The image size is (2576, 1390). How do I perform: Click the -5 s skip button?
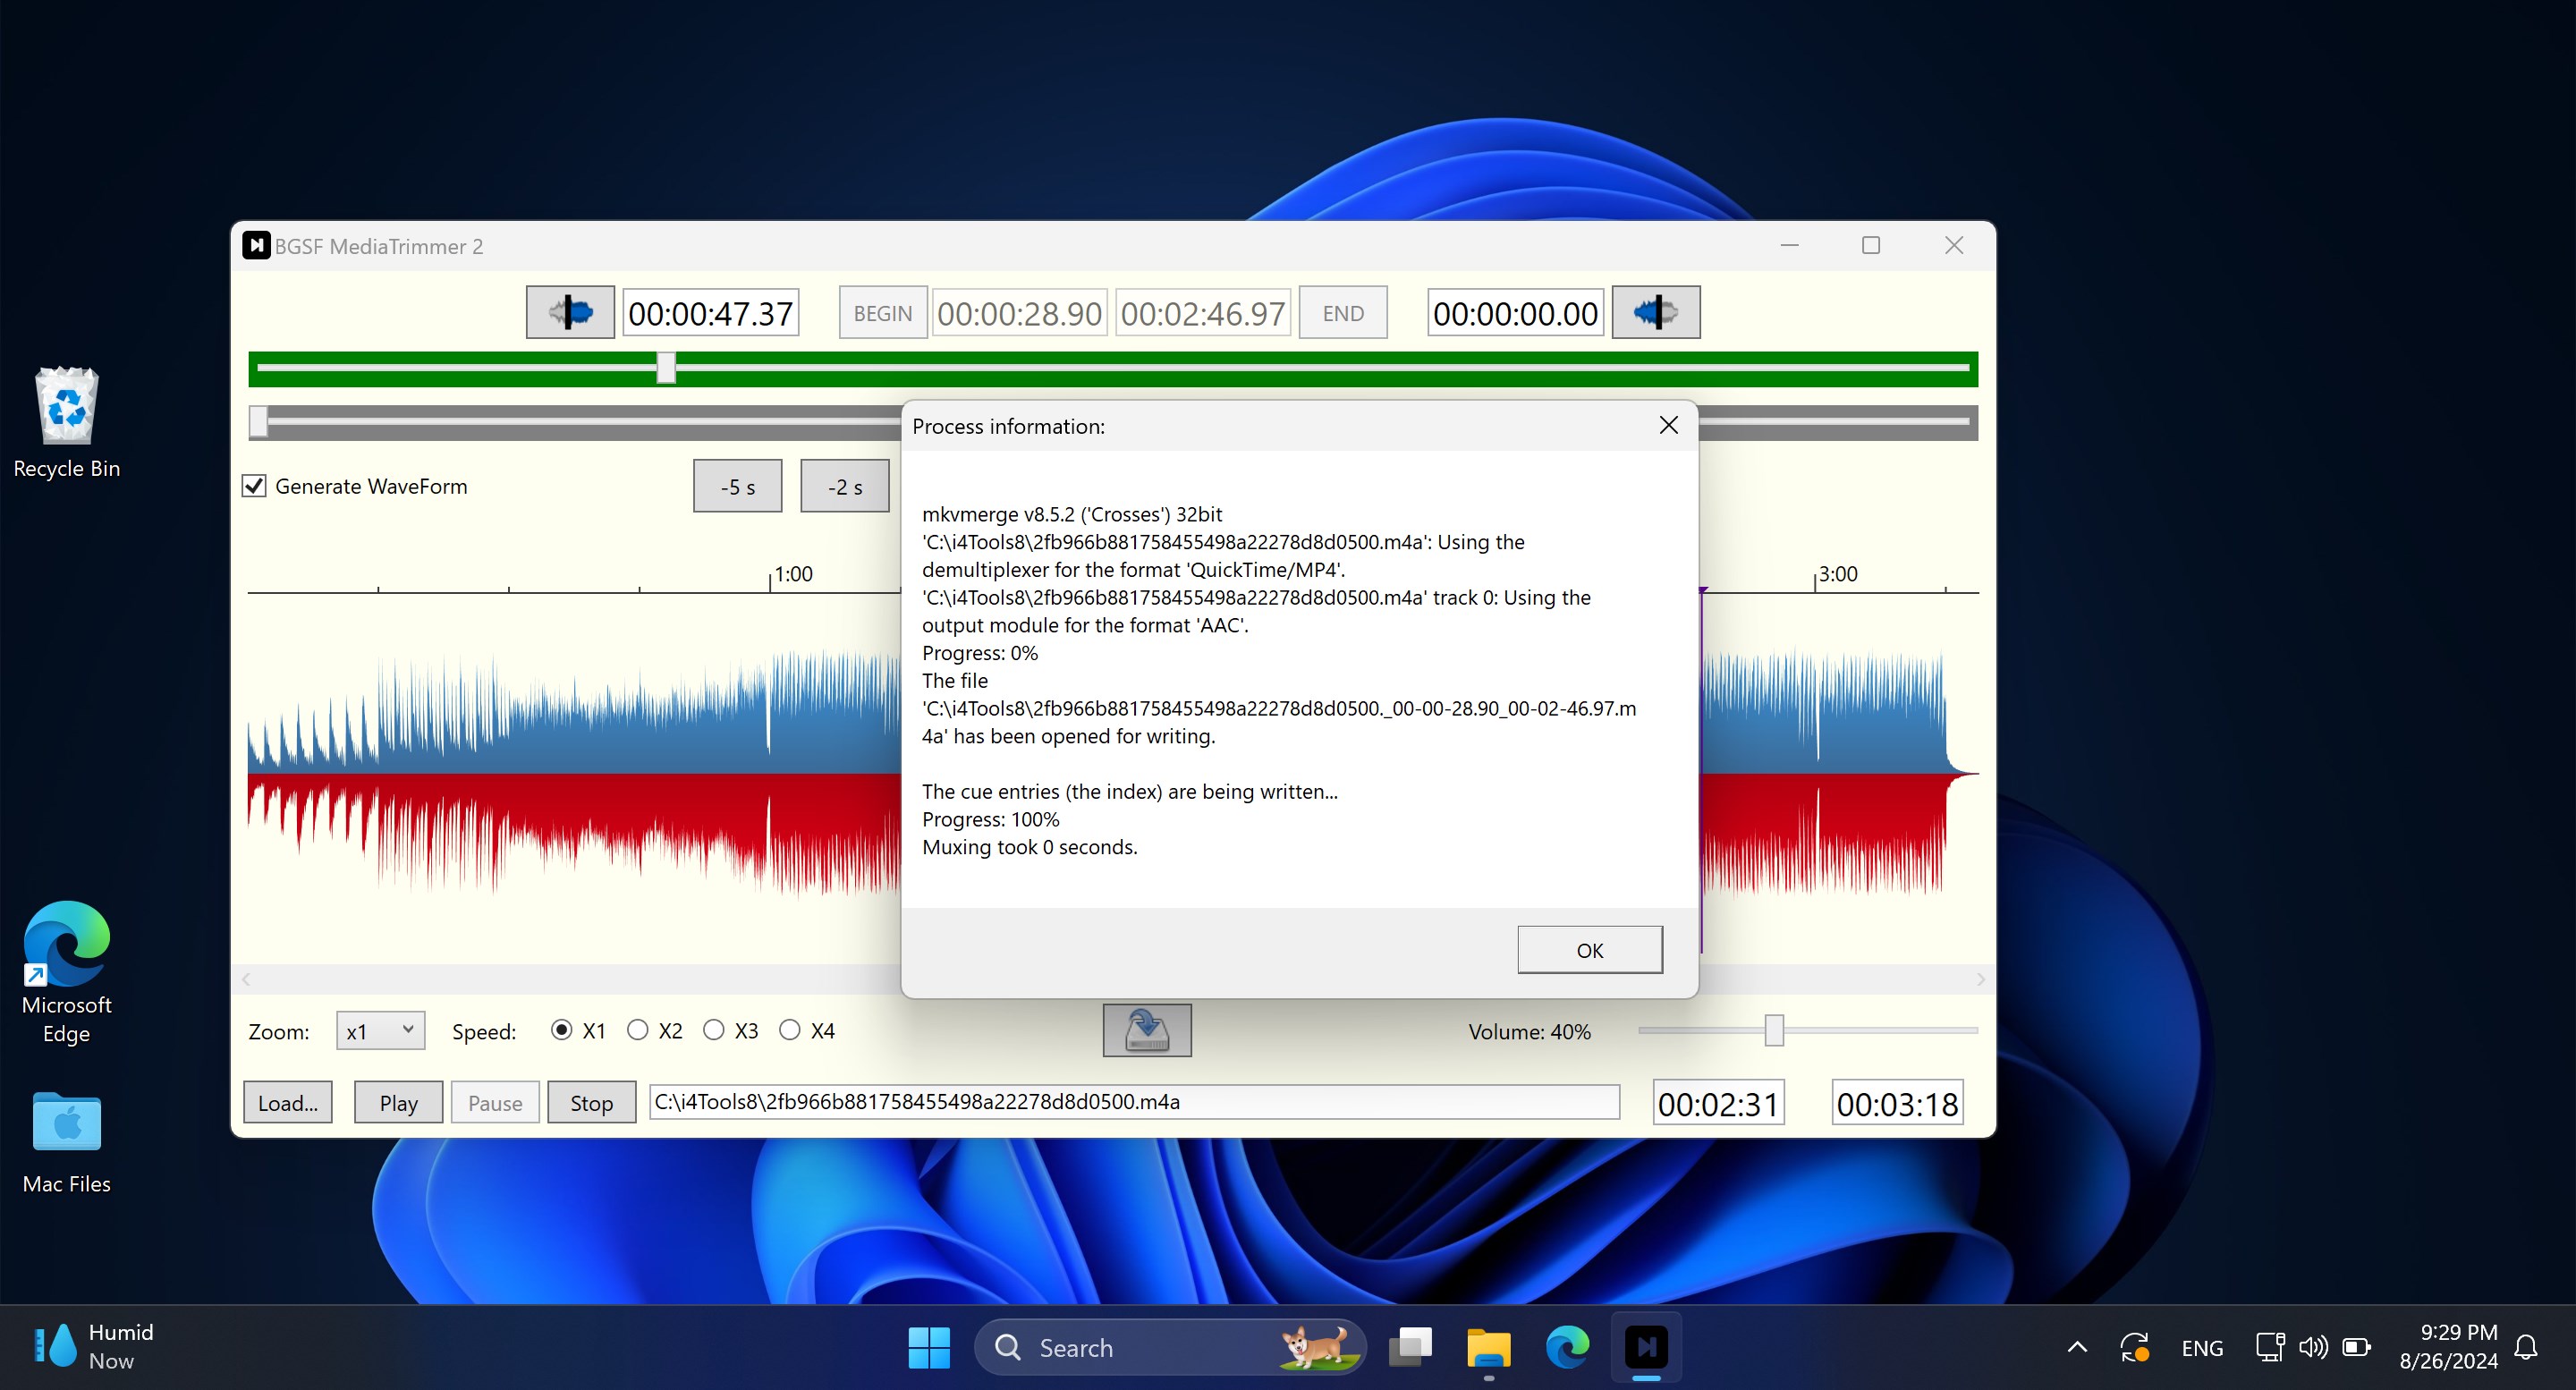(737, 487)
